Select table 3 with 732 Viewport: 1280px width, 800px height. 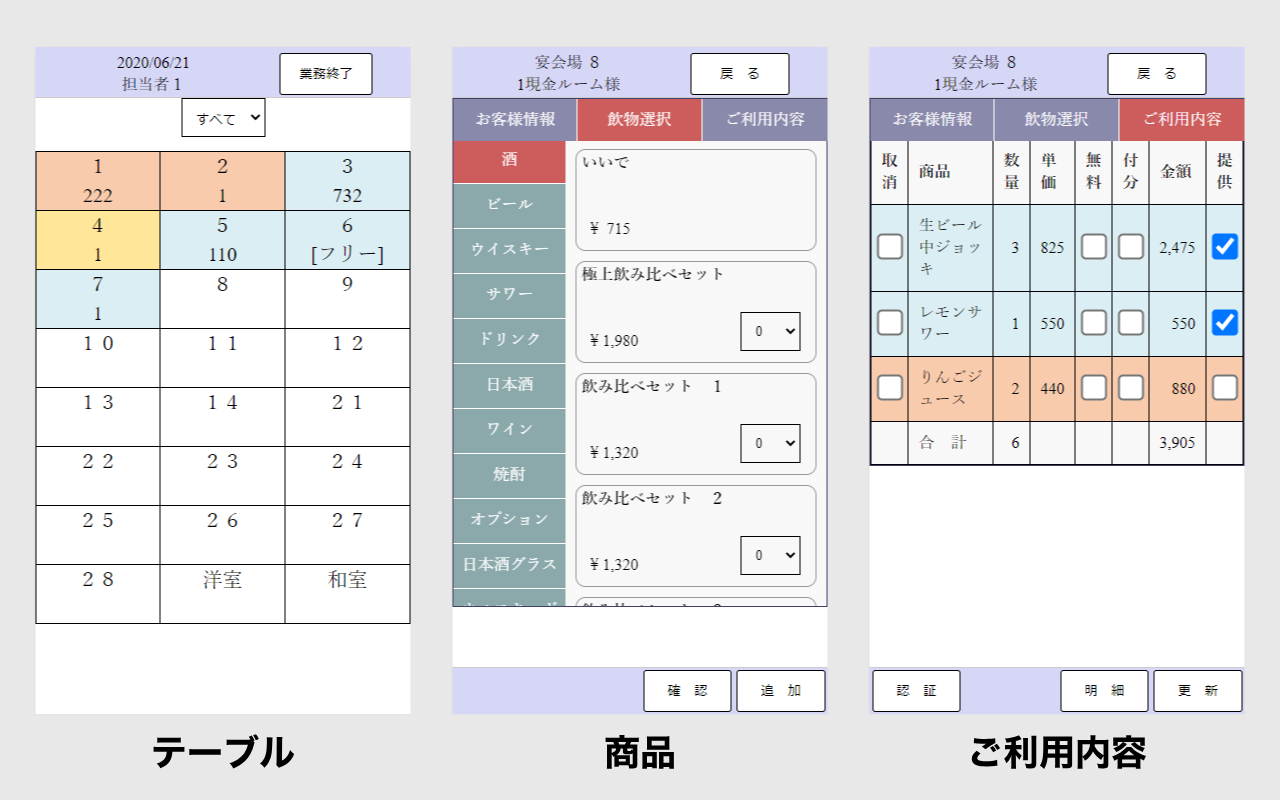[x=347, y=181]
